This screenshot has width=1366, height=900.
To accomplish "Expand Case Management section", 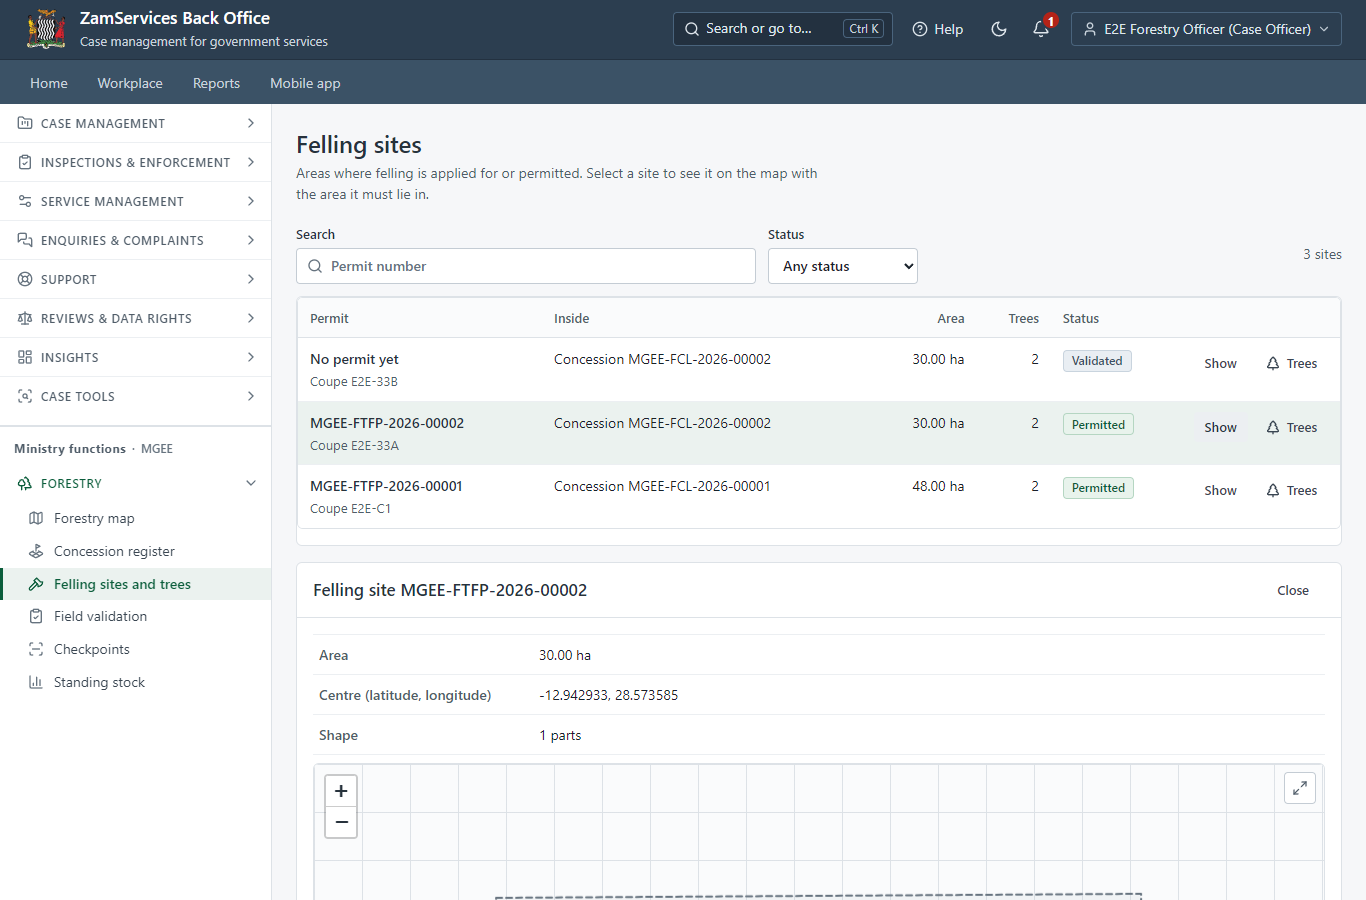I will pos(136,123).
